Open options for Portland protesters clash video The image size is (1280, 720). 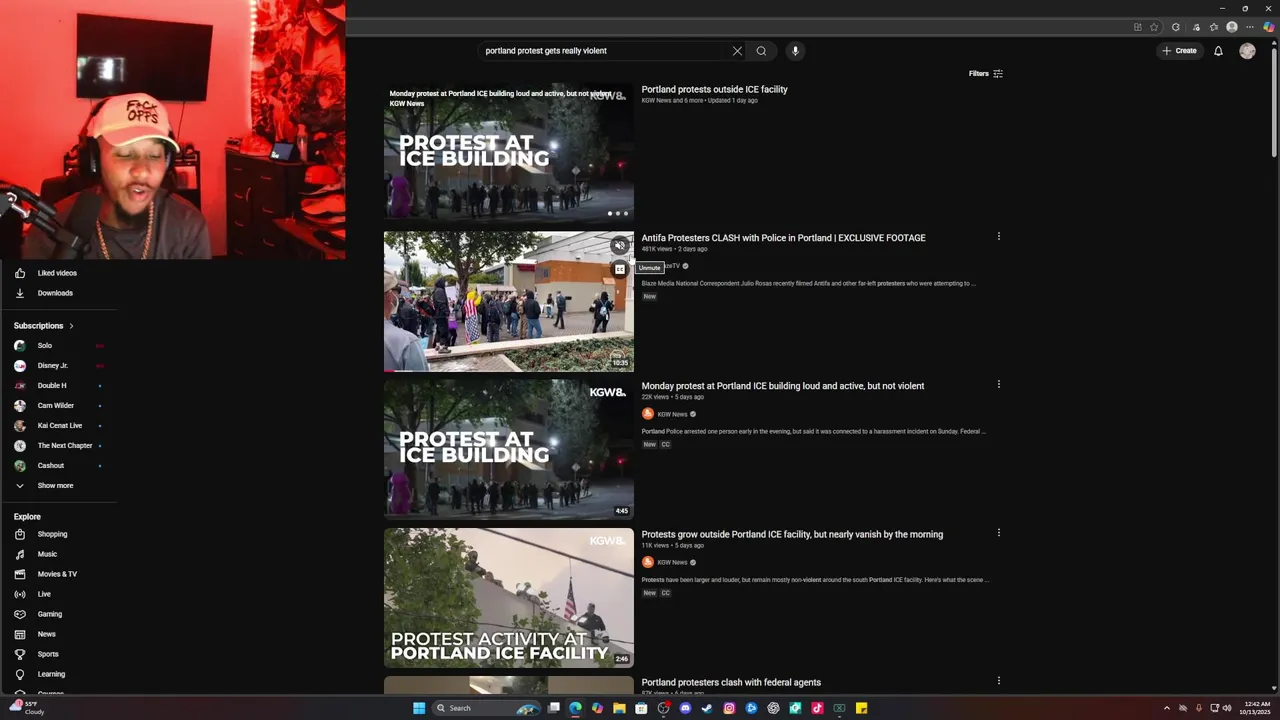(998, 681)
